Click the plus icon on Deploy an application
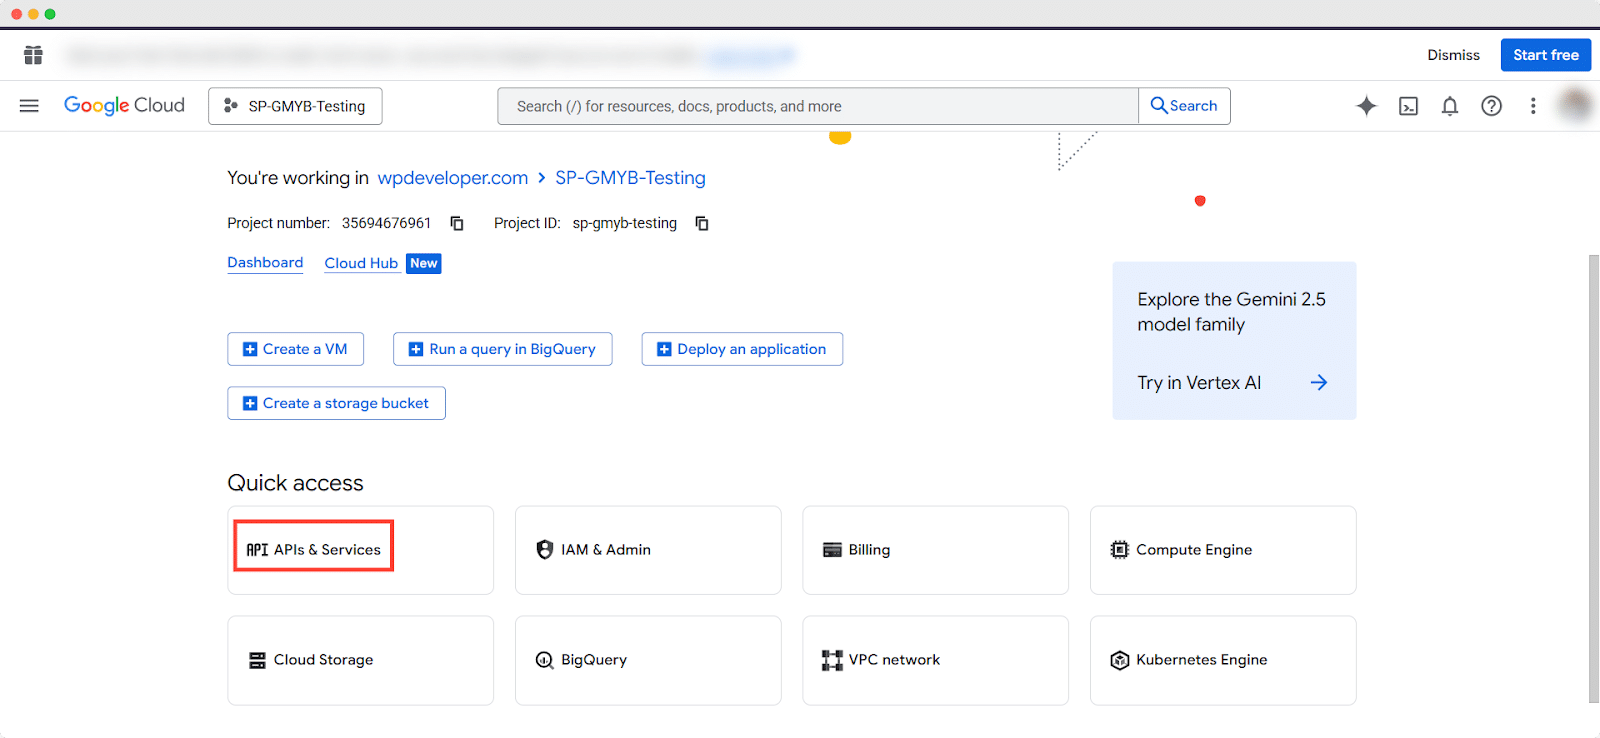Viewport: 1600px width, 738px height. click(664, 349)
